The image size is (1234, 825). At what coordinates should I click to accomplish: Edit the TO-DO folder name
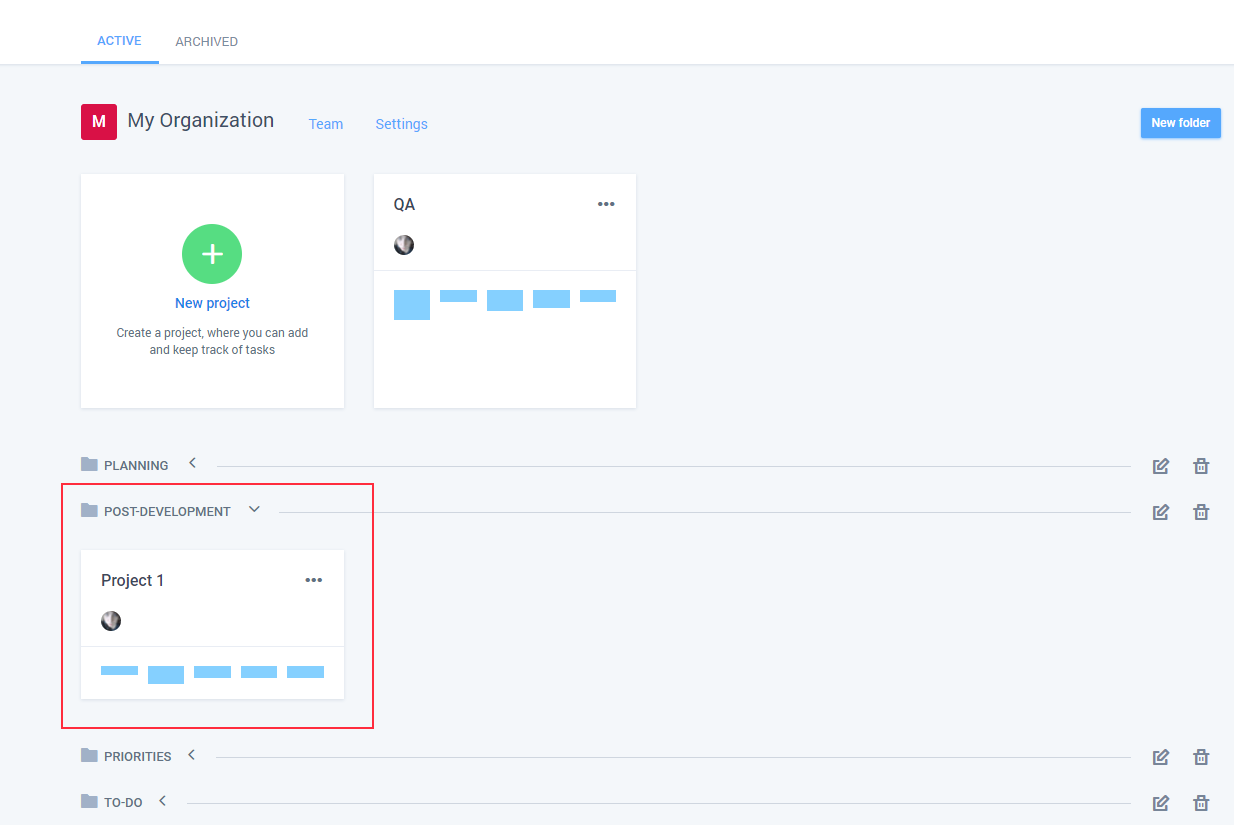pyautogui.click(x=1160, y=803)
